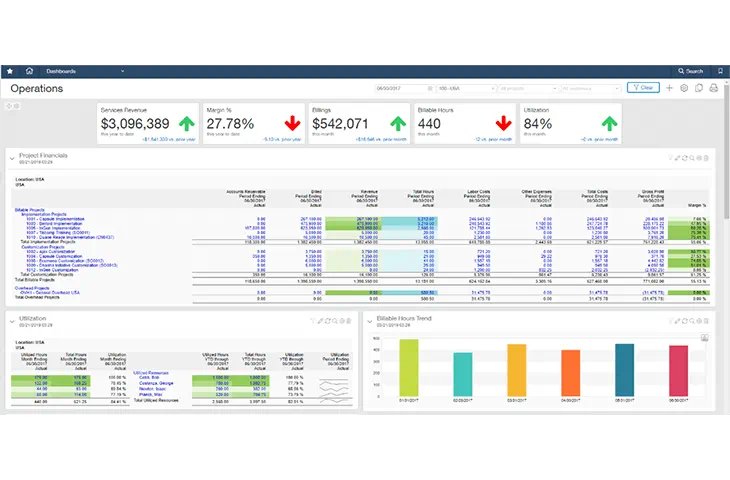Click the filter icon in Billable Hours Trend header

tap(671, 321)
